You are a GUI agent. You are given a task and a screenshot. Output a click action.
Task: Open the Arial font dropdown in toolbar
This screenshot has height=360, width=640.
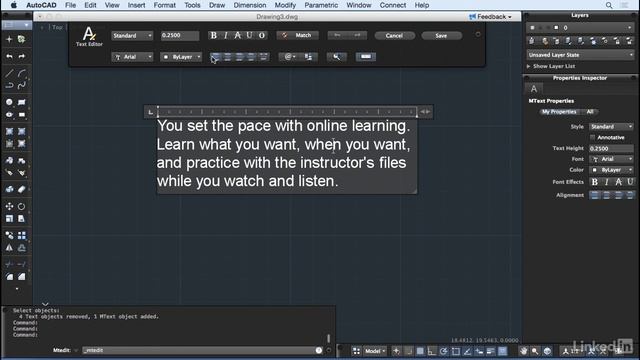coord(132,57)
